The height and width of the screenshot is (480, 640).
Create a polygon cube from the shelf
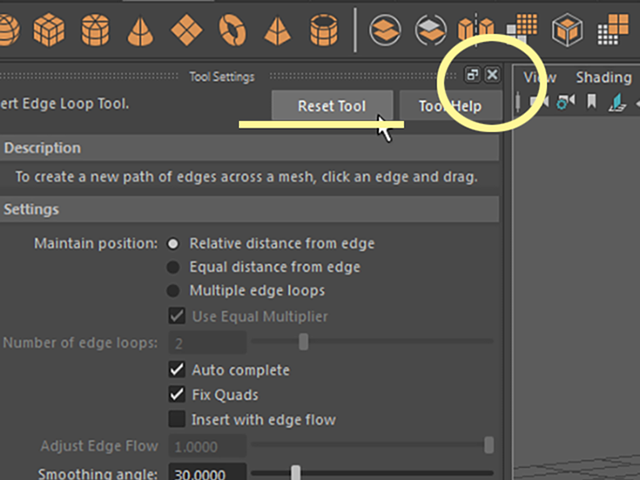[49, 30]
